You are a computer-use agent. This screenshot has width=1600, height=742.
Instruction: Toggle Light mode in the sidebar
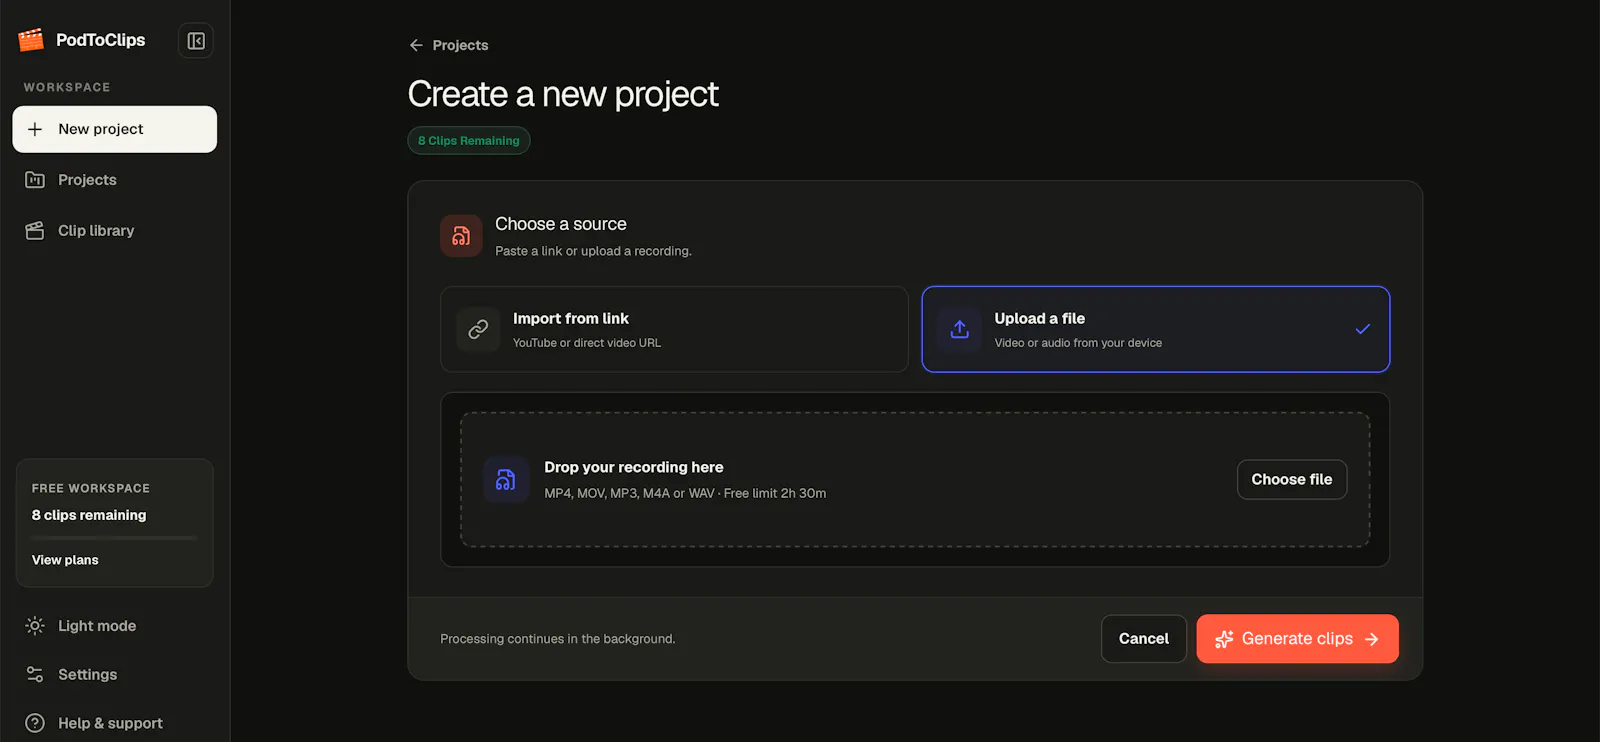pos(115,626)
